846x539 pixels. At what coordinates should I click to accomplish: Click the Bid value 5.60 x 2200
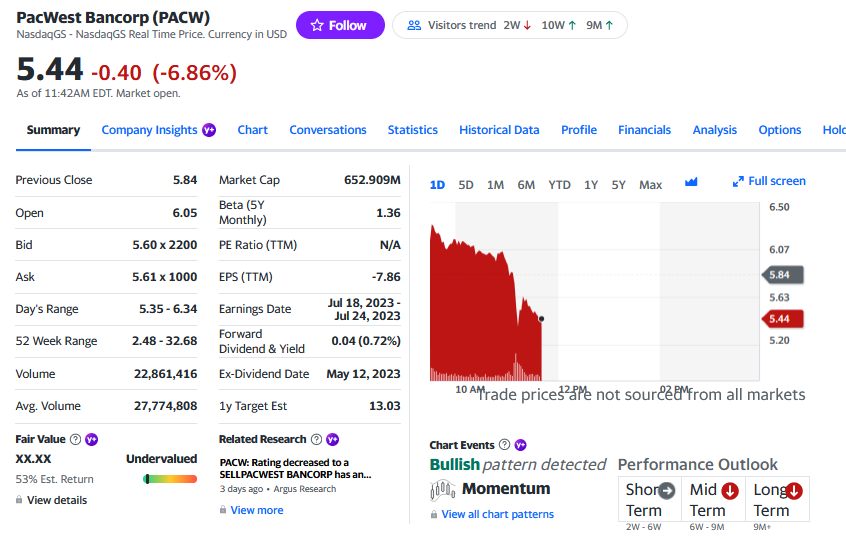(165, 245)
